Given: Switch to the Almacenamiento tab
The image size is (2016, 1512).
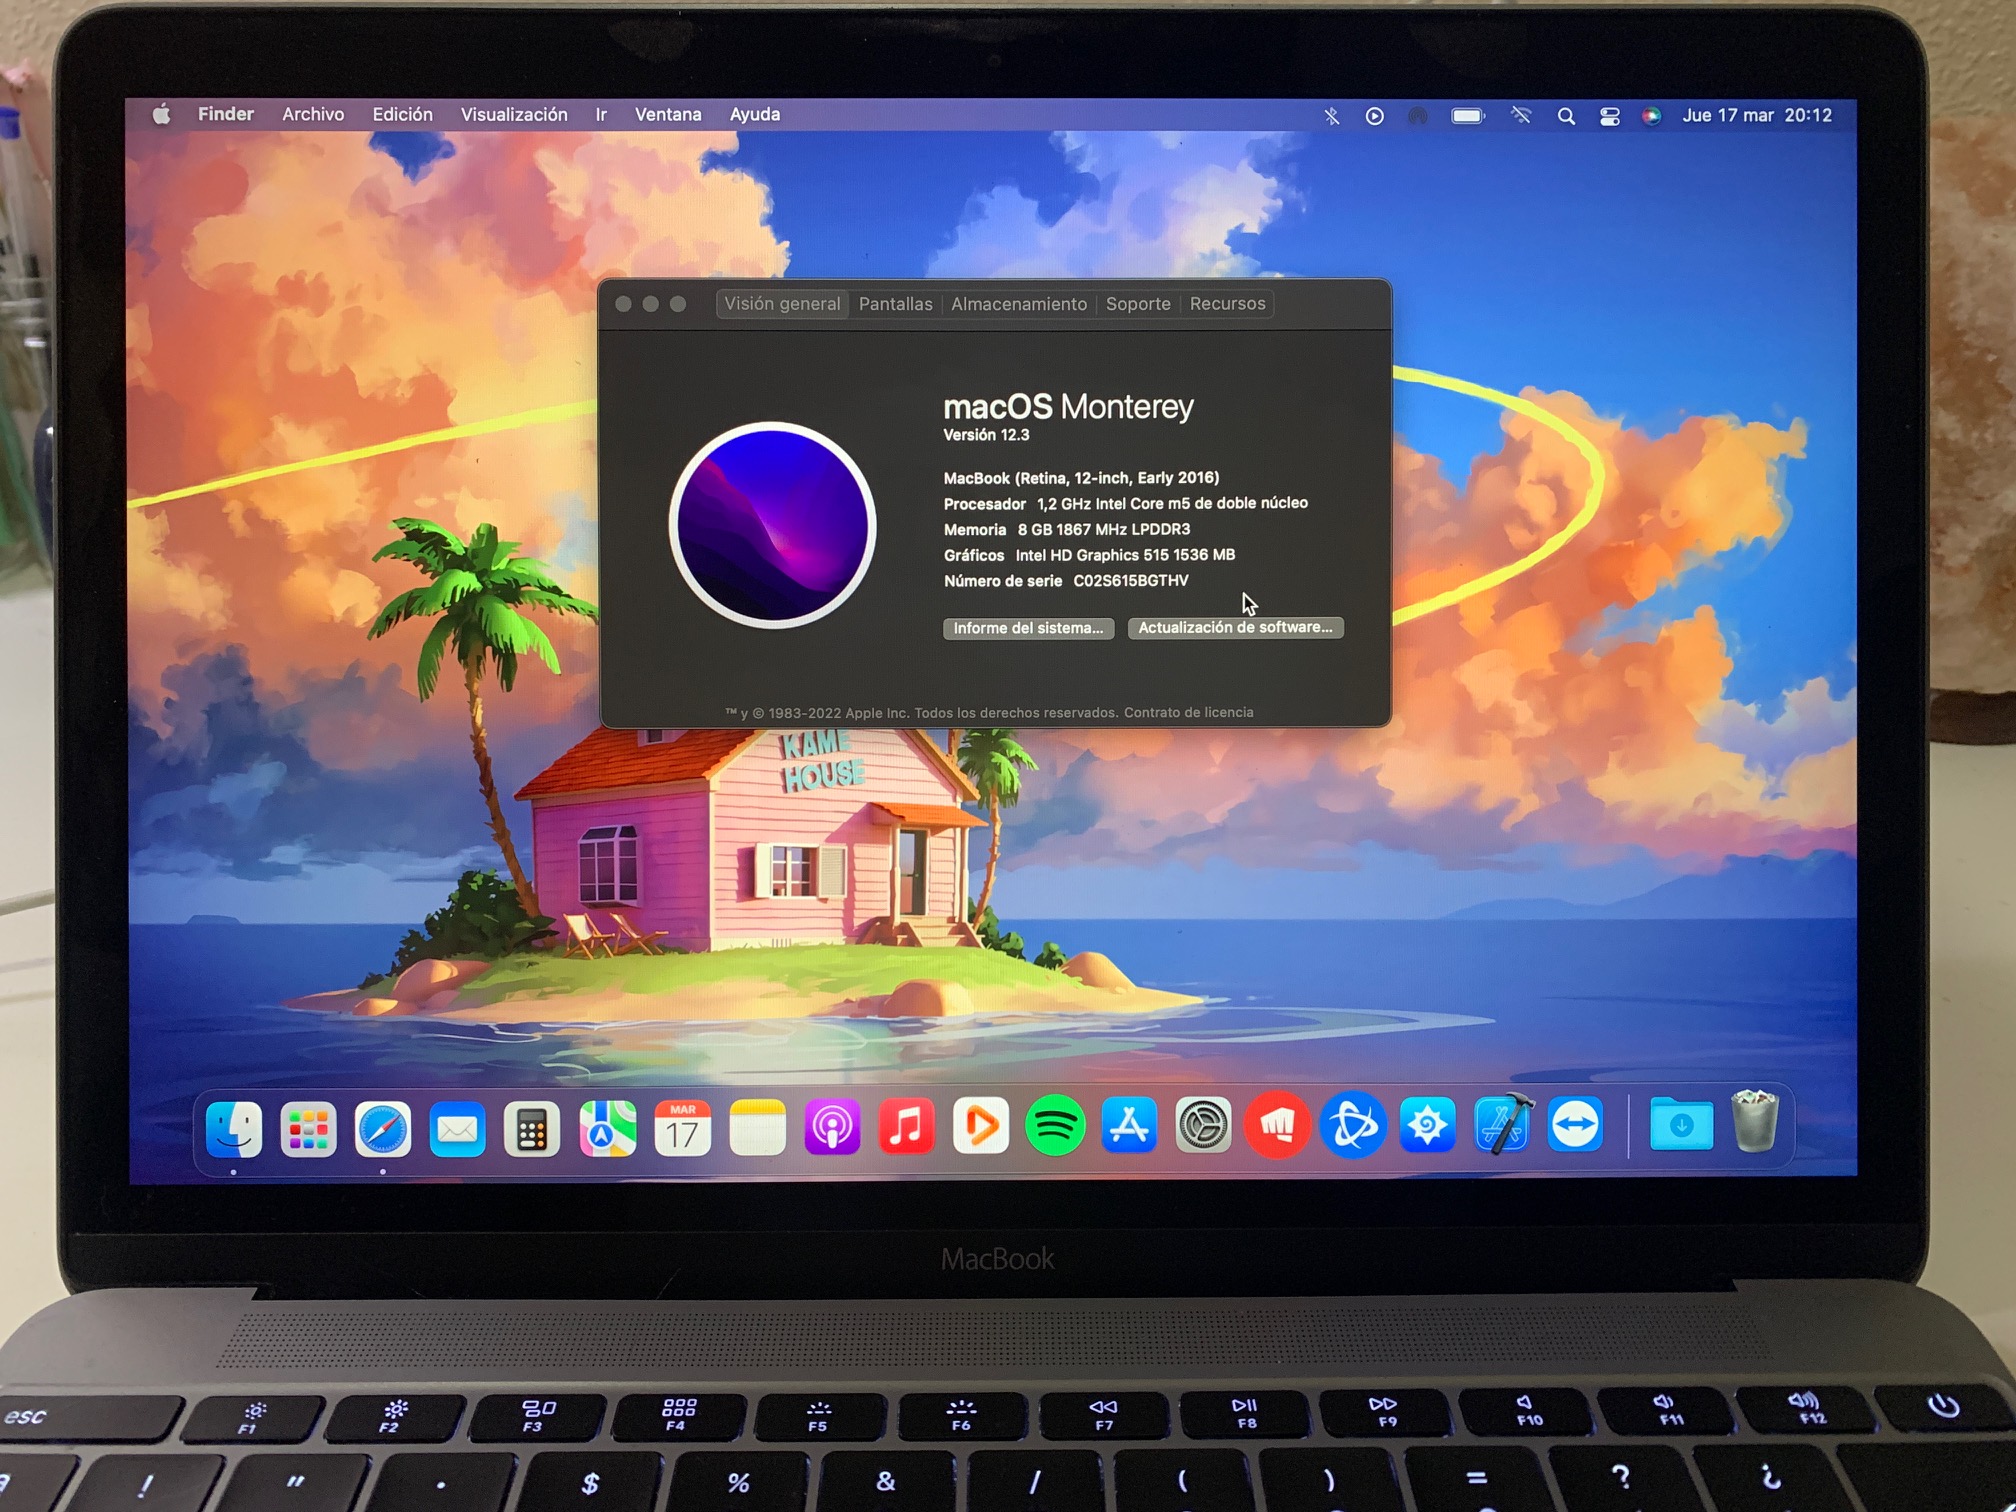Looking at the screenshot, I should coord(1018,304).
